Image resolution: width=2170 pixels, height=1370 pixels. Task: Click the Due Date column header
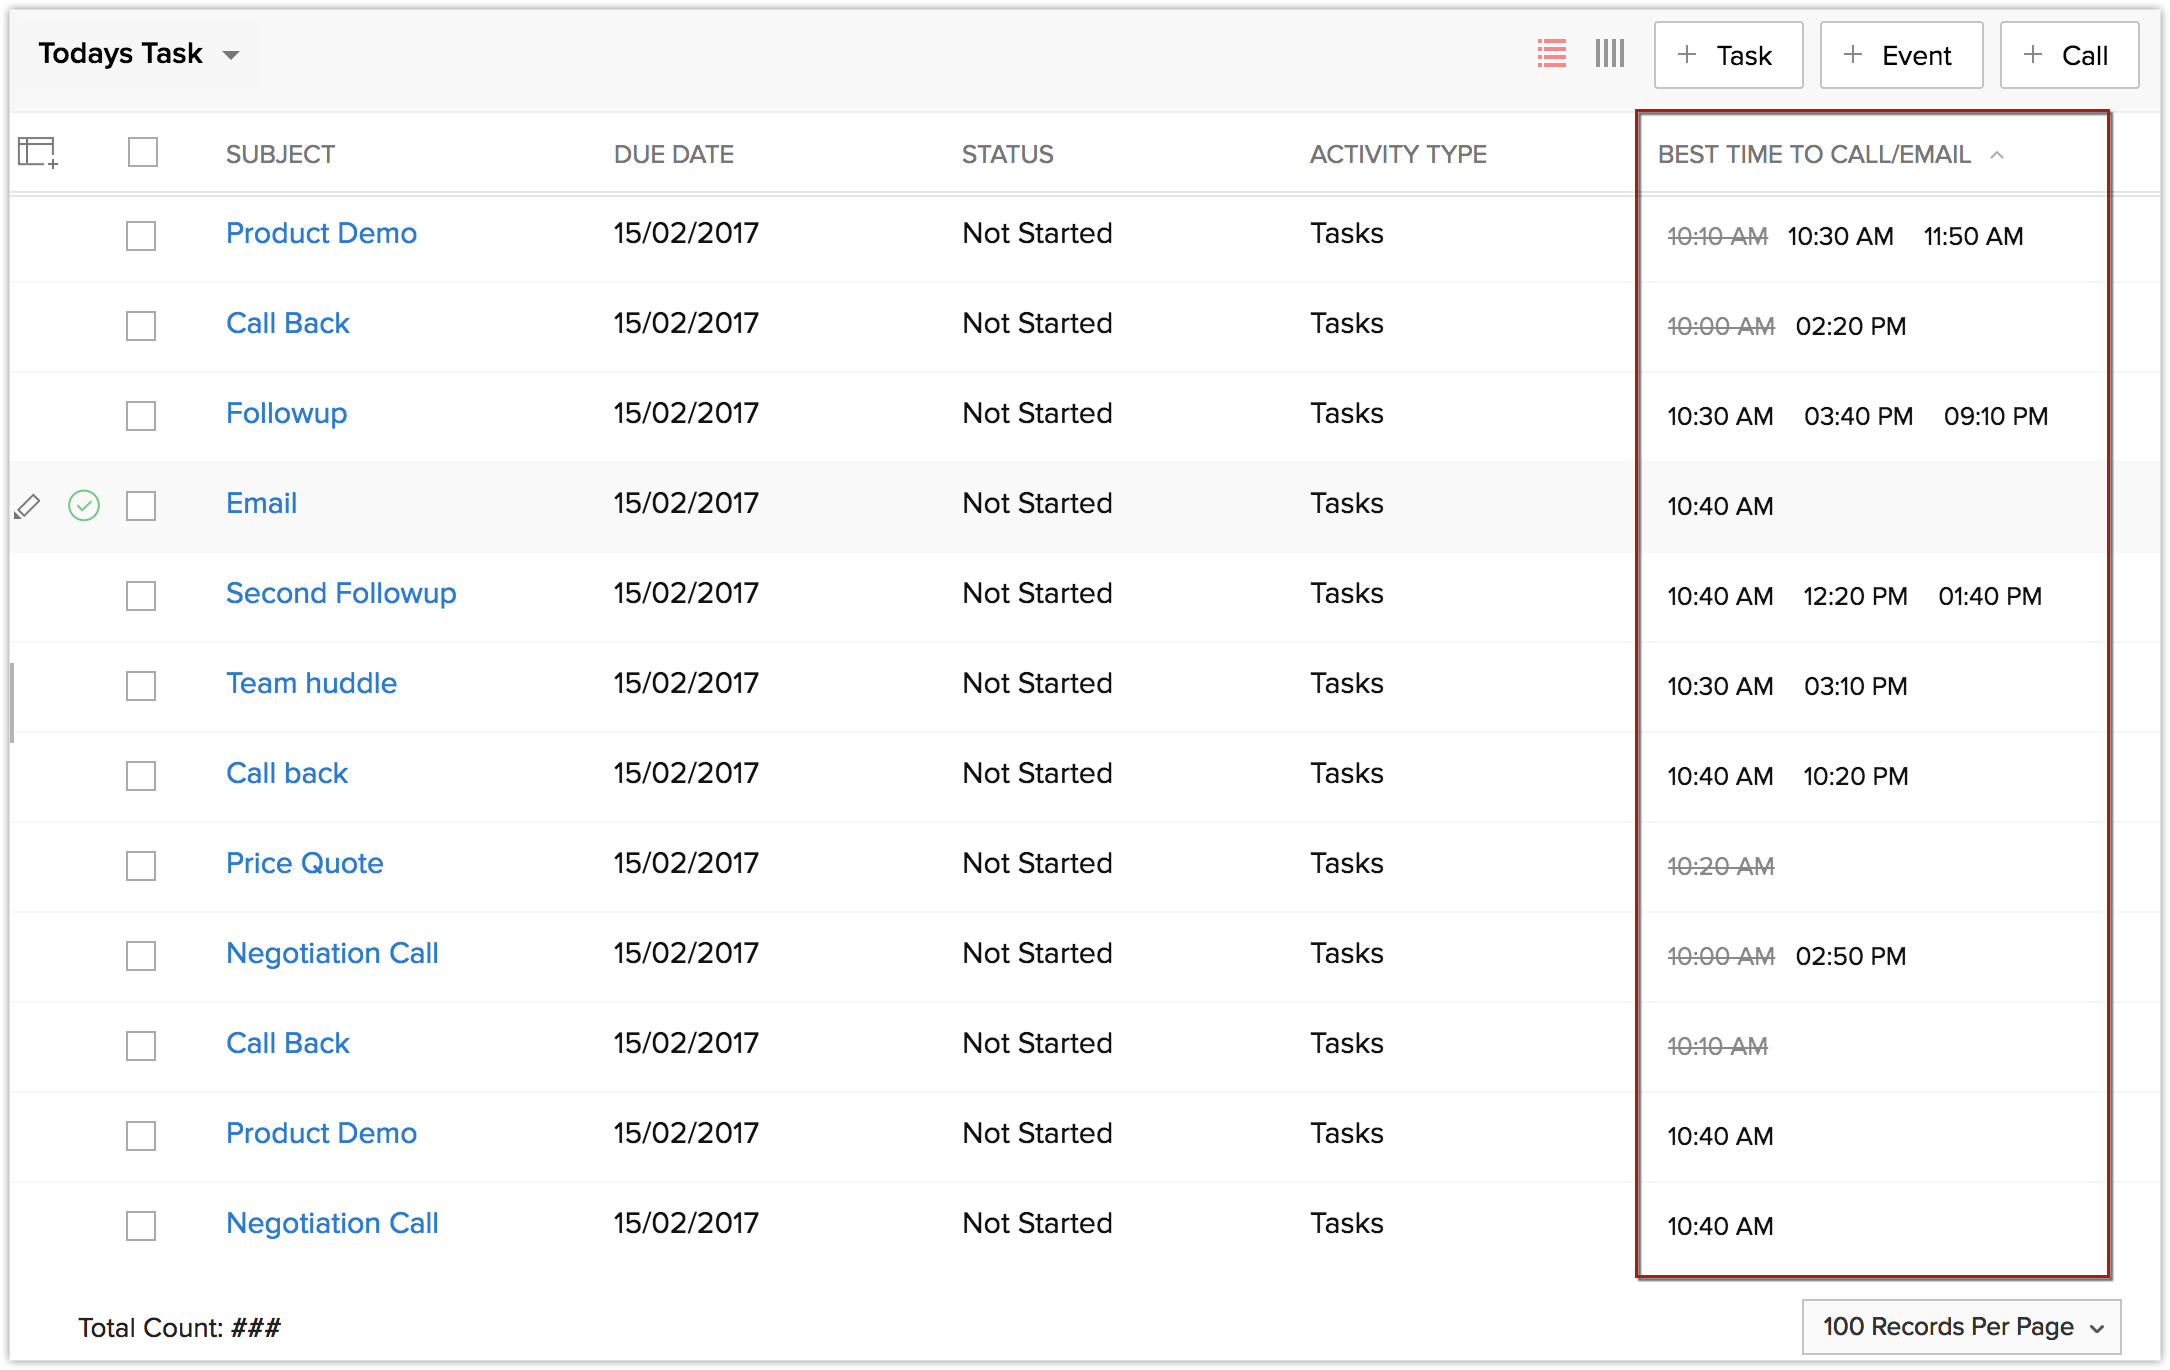(673, 154)
